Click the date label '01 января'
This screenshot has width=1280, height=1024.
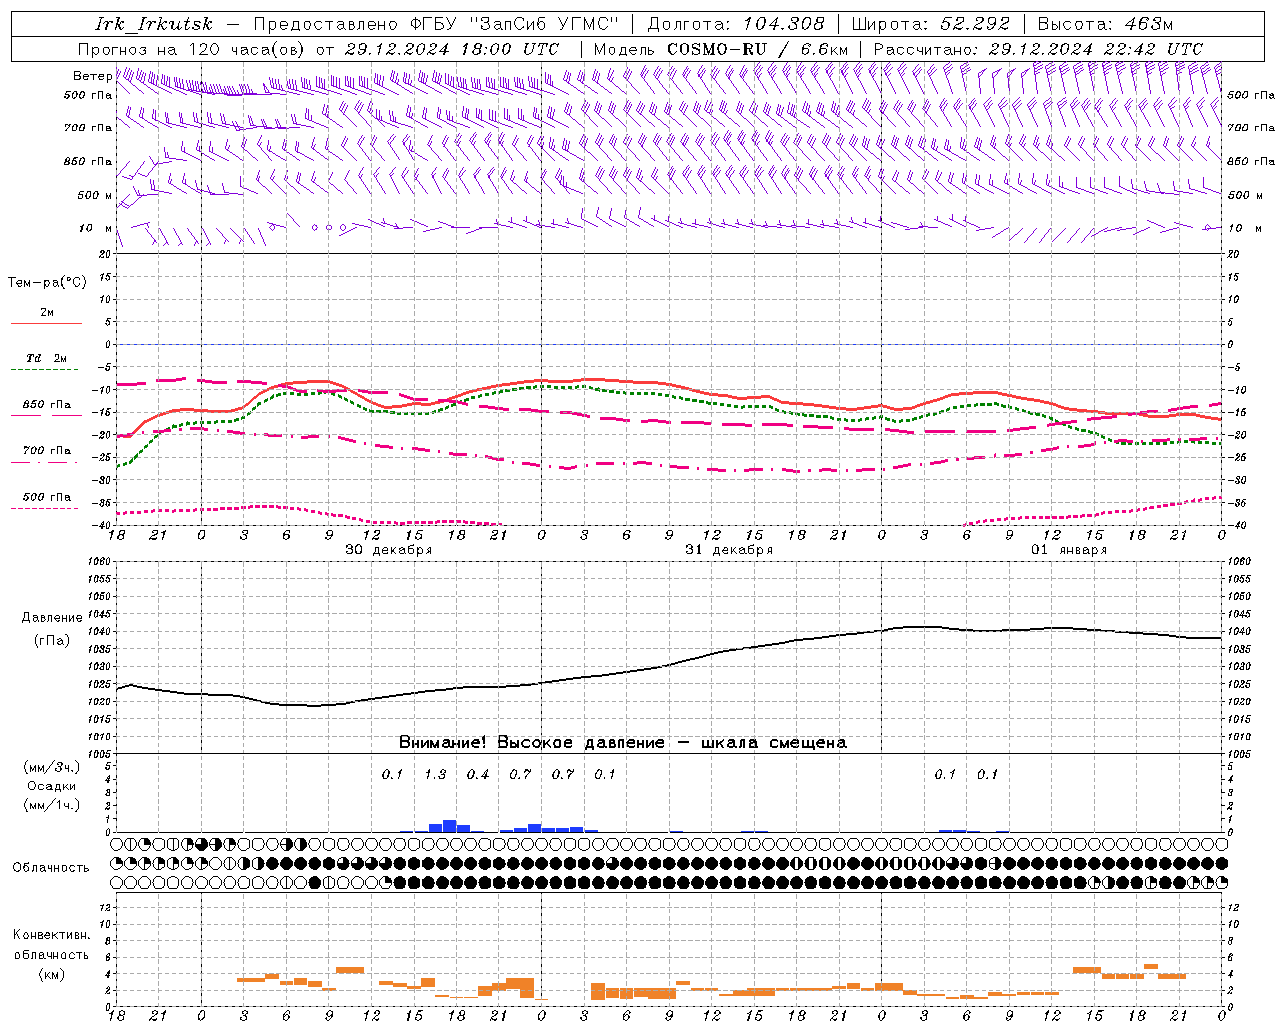click(1069, 550)
